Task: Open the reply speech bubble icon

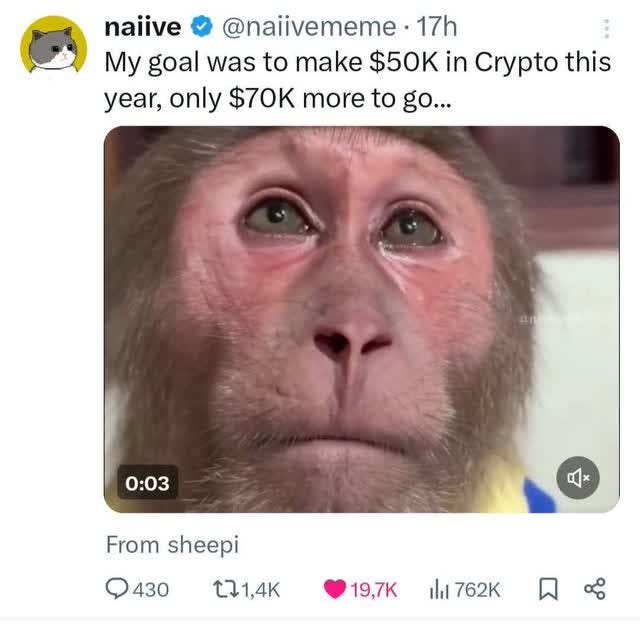Action: click(117, 589)
